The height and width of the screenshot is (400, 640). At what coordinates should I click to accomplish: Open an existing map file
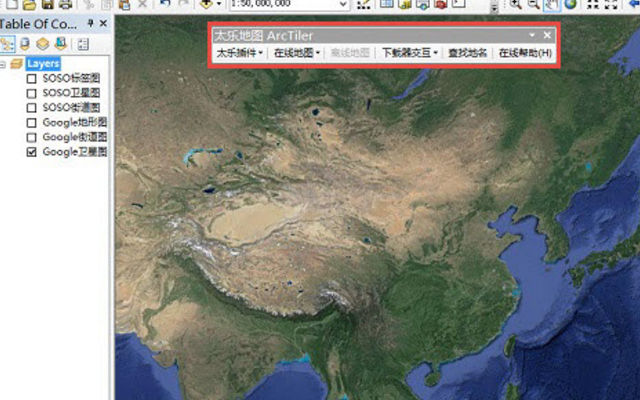(29, 4)
